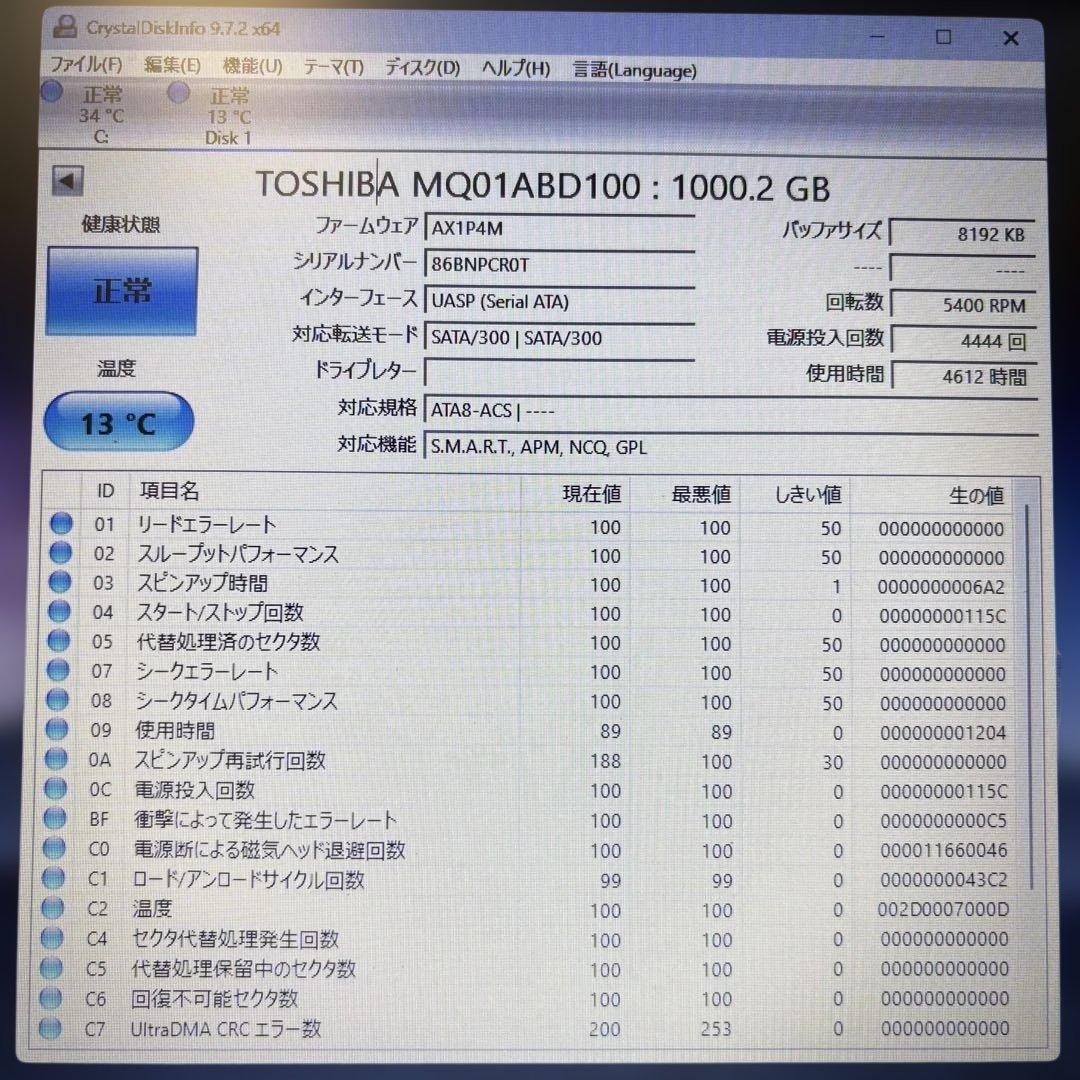Screen dimensions: 1080x1080
Task: Click the status icon for row C2 温度
Action: click(52, 908)
